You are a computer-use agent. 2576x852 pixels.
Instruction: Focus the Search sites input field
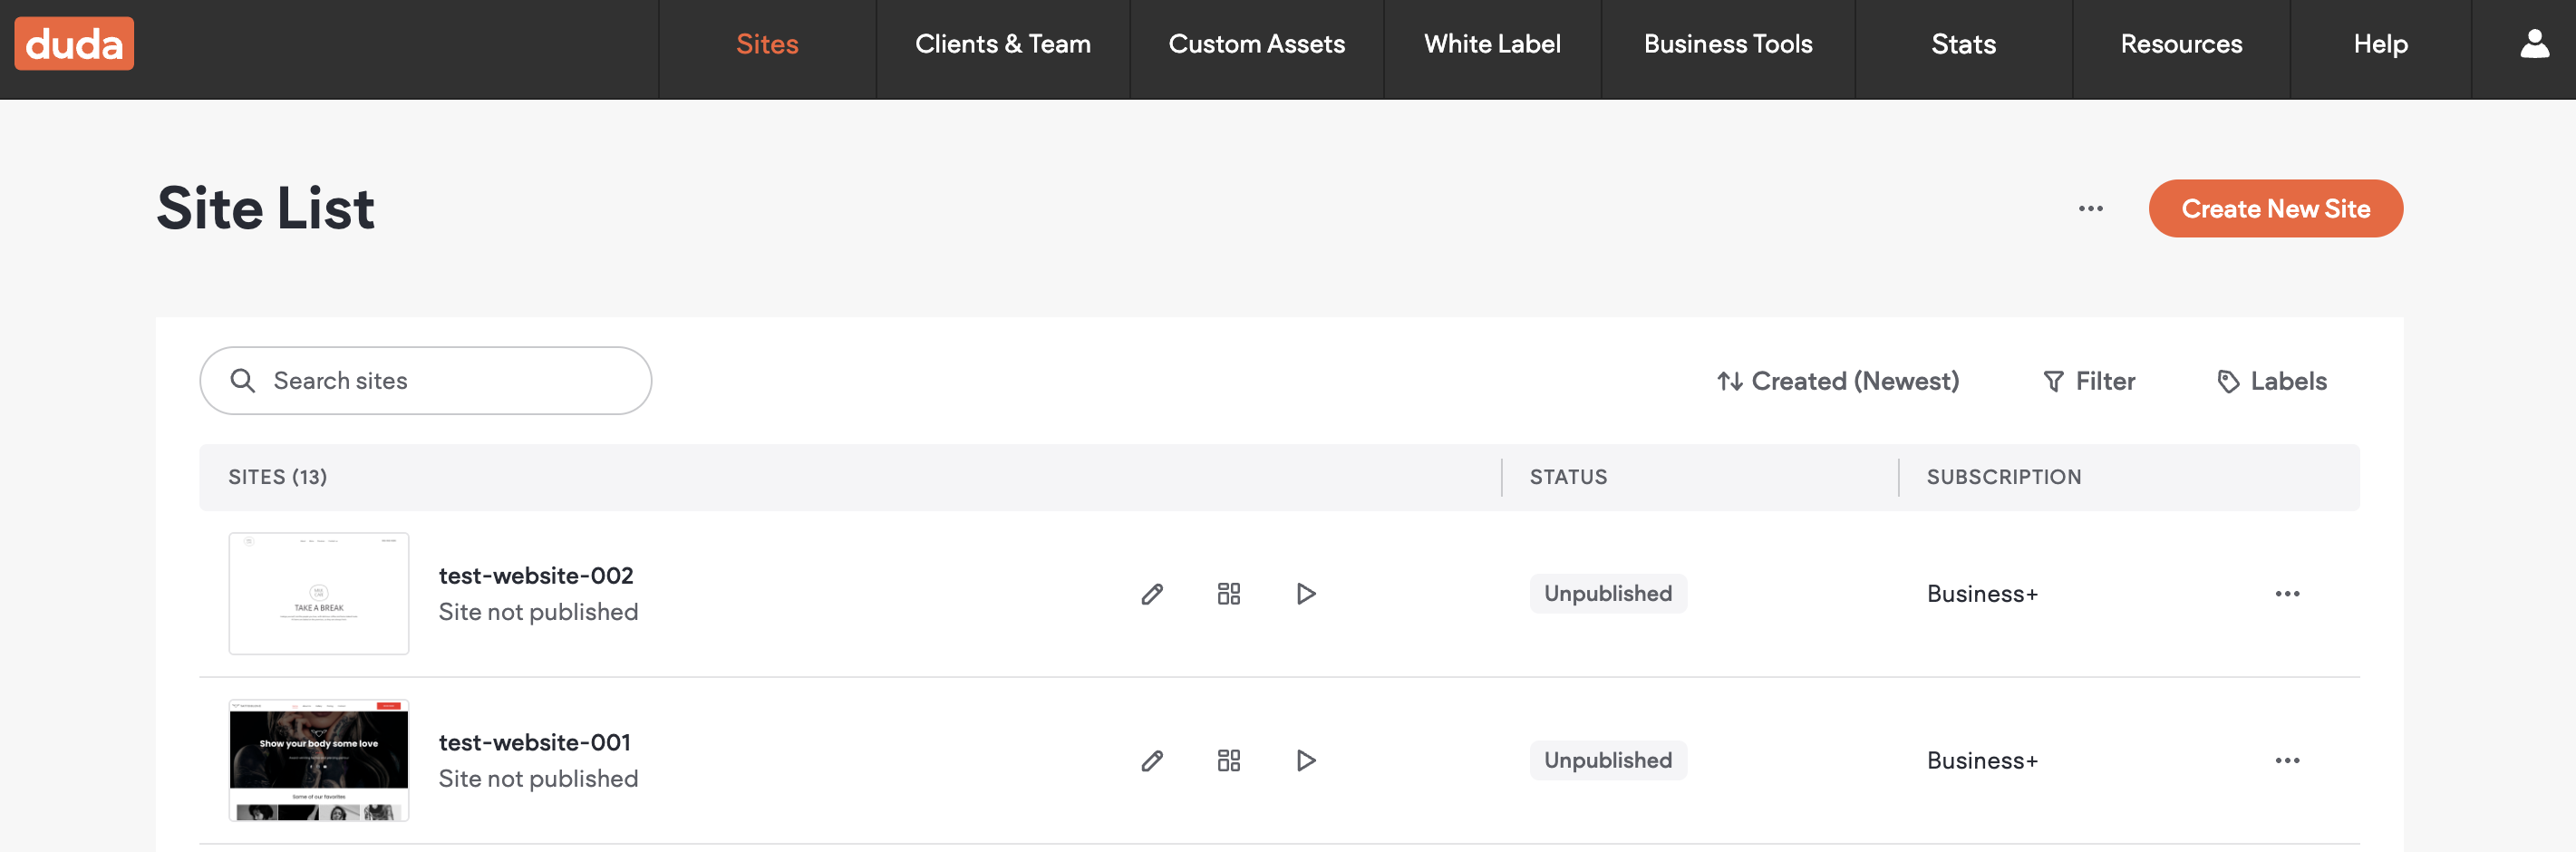[x=440, y=381]
